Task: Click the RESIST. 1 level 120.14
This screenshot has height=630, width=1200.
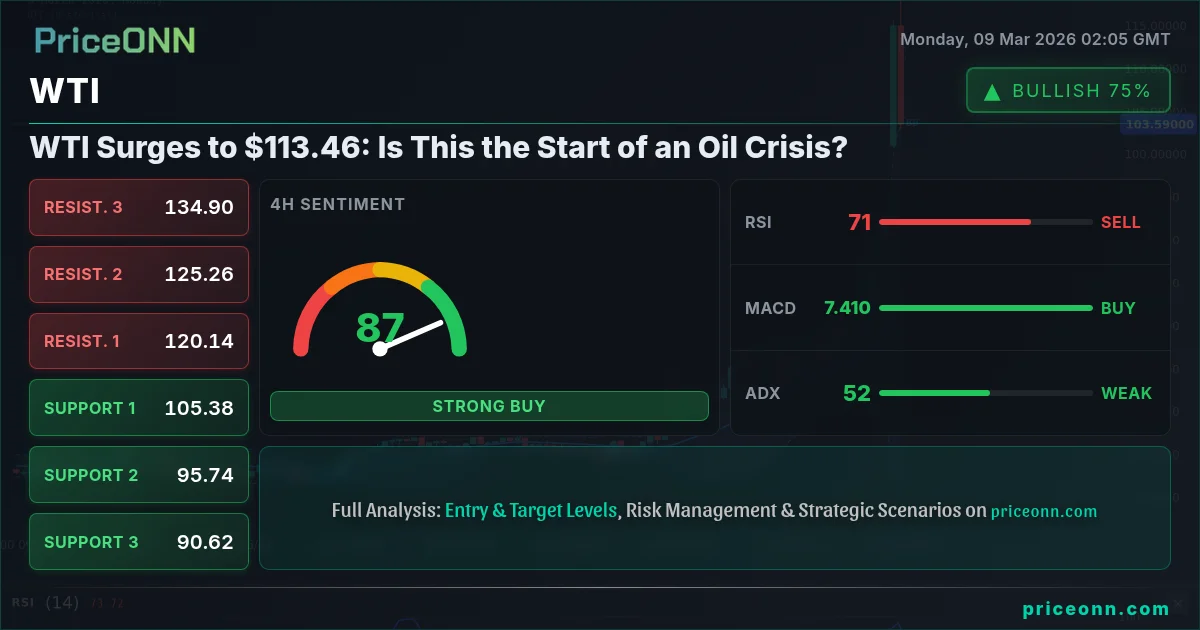Action: 139,341
